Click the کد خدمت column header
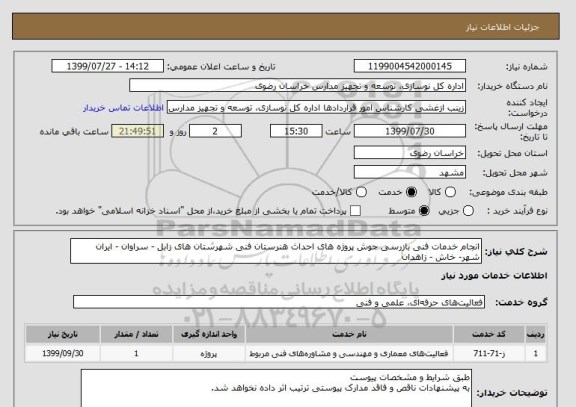The image size is (576, 407). click(489, 334)
